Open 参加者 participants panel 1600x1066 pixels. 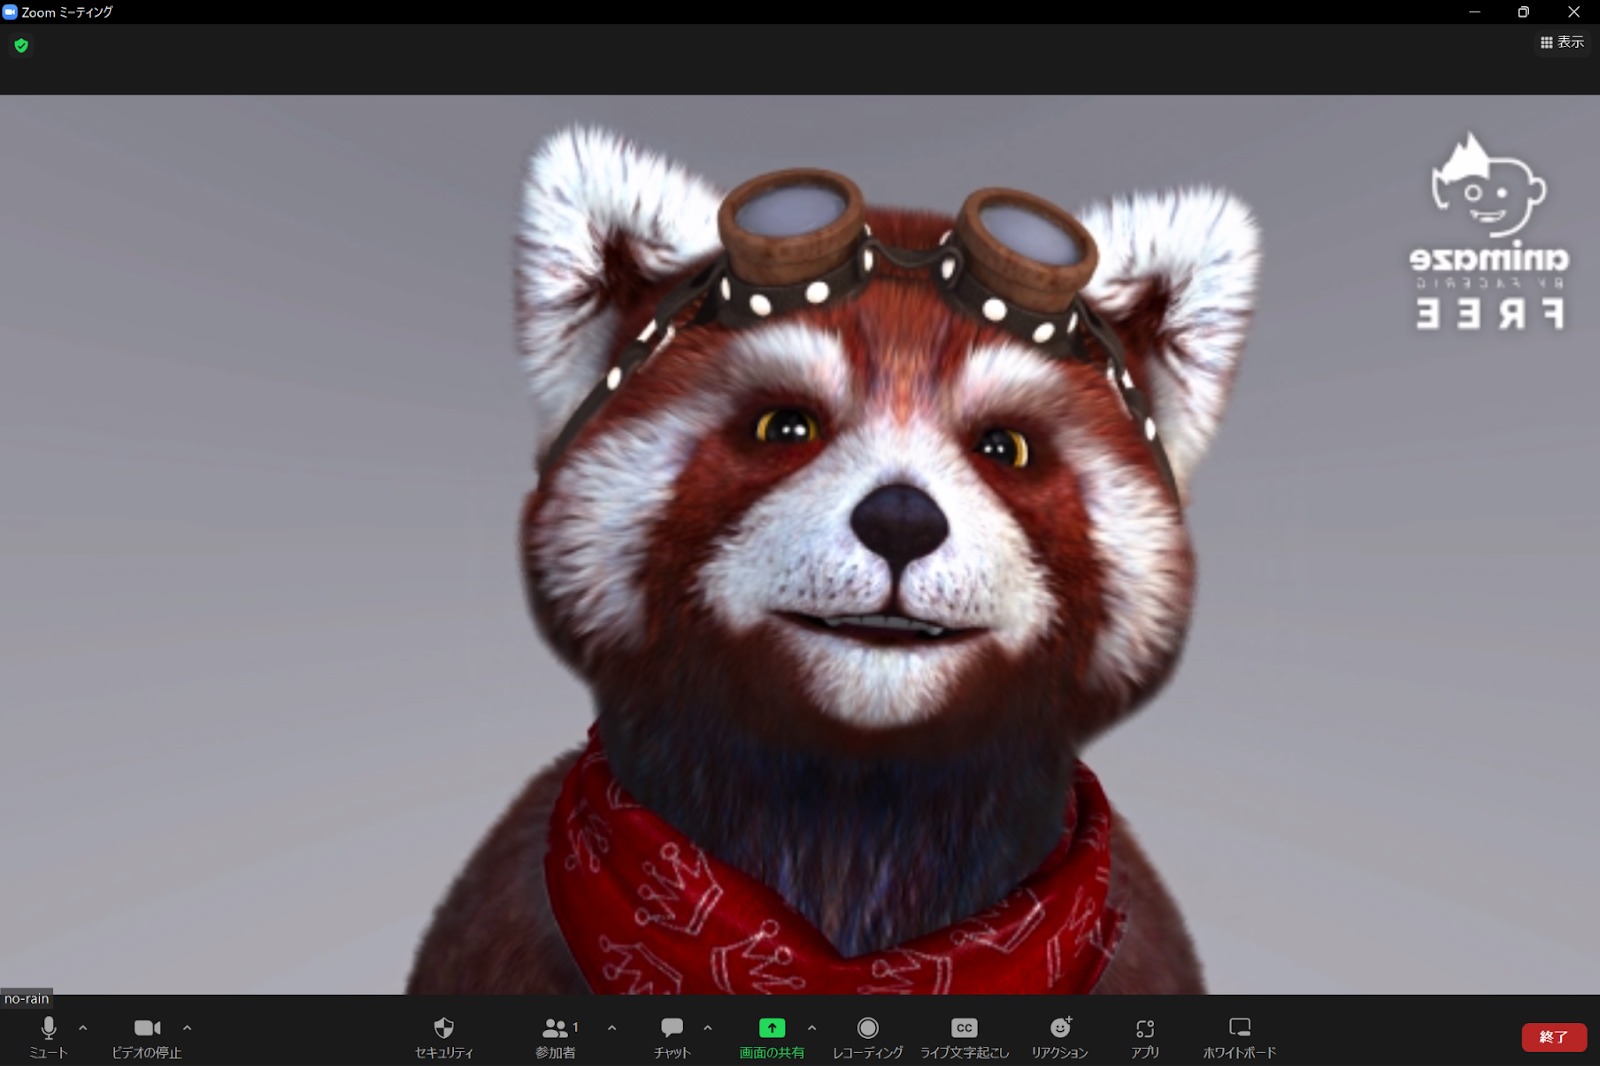coord(557,1037)
